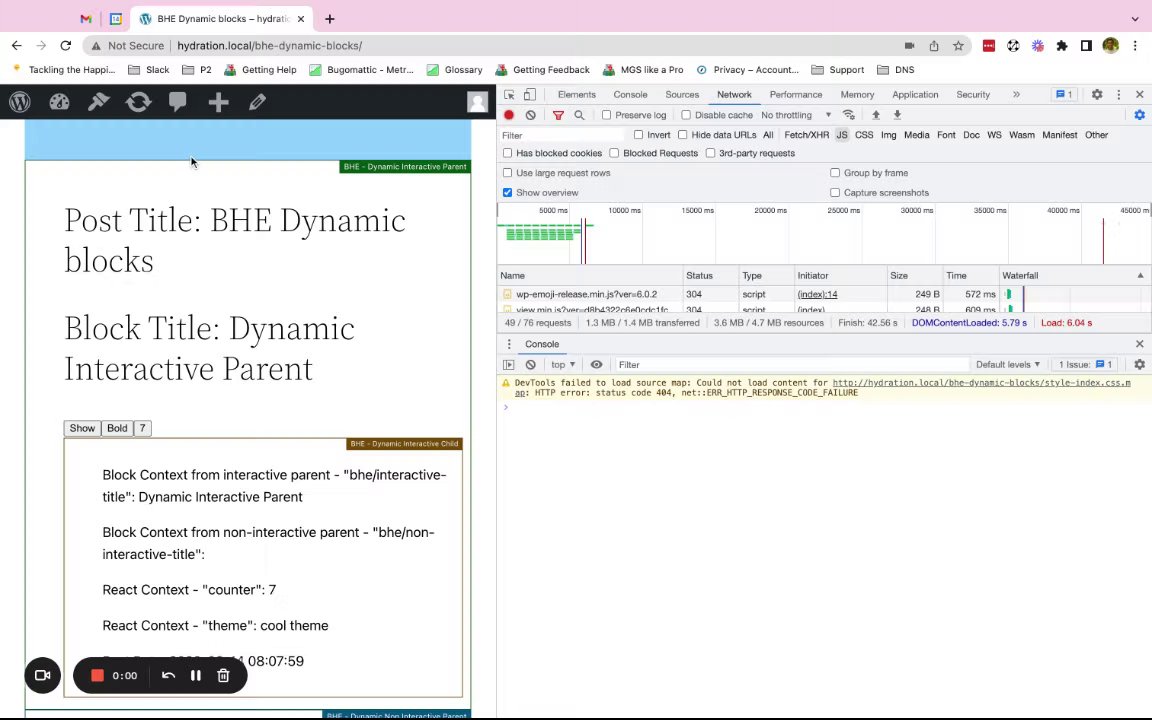
Task: Enable the Preserve log checkbox
Action: tap(607, 115)
